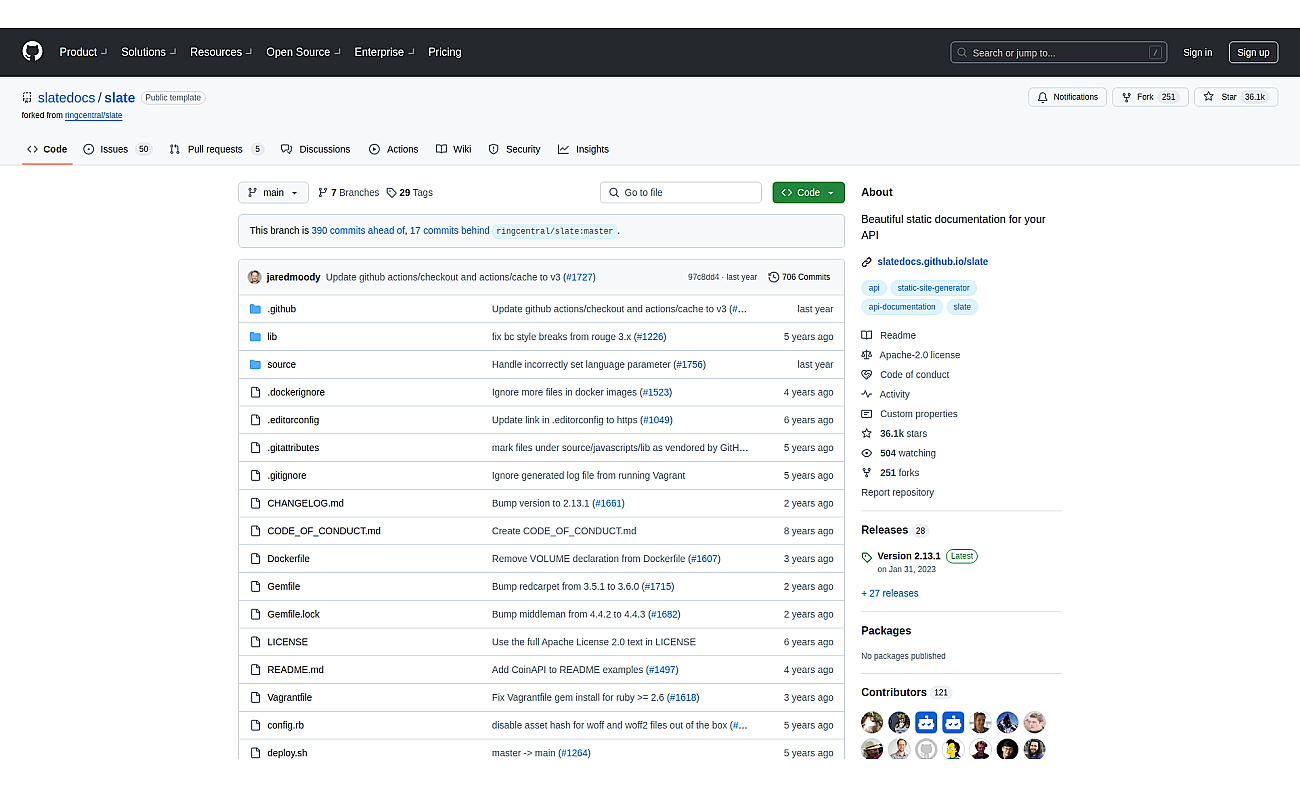Switch to the Pull requests tab

pos(216,149)
